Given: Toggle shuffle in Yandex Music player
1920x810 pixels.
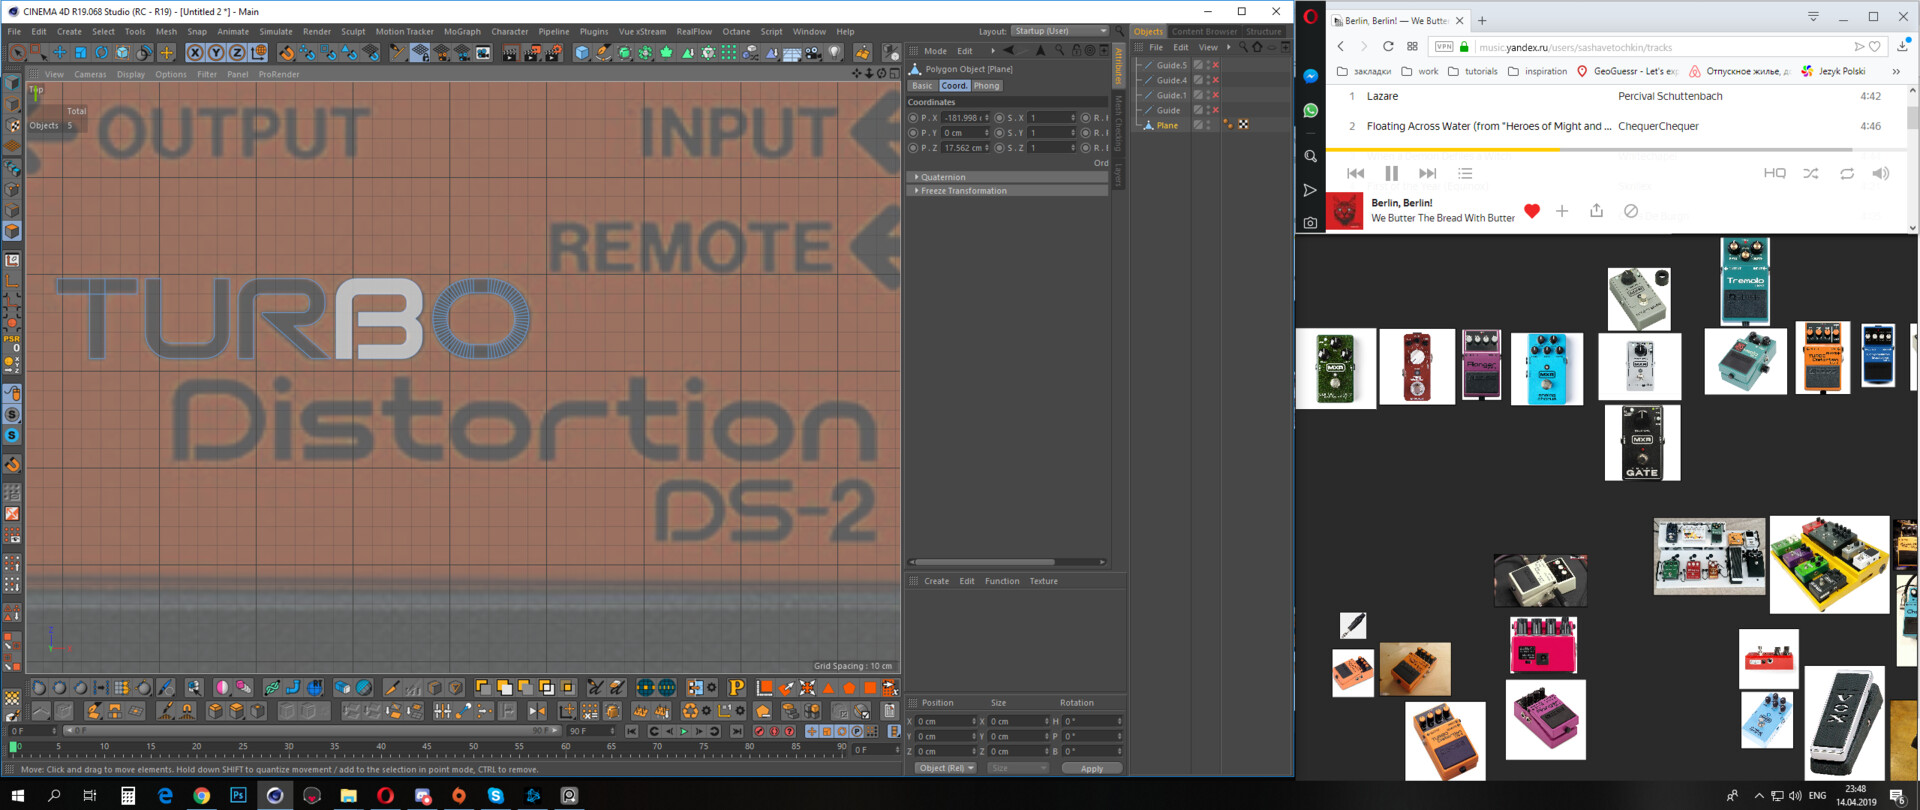Looking at the screenshot, I should click(x=1811, y=173).
